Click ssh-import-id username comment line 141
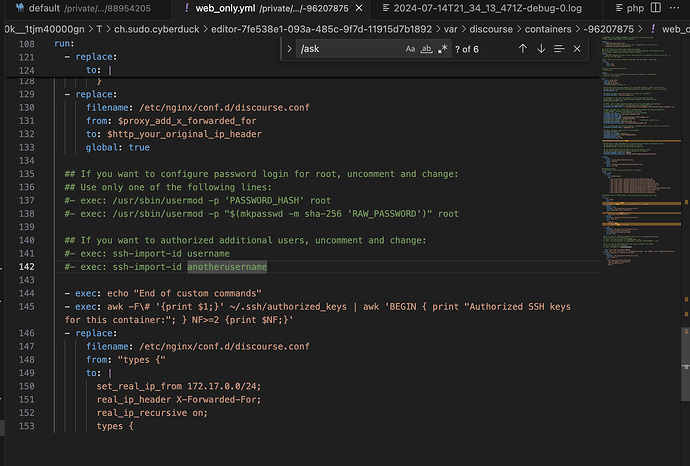 tap(147, 253)
